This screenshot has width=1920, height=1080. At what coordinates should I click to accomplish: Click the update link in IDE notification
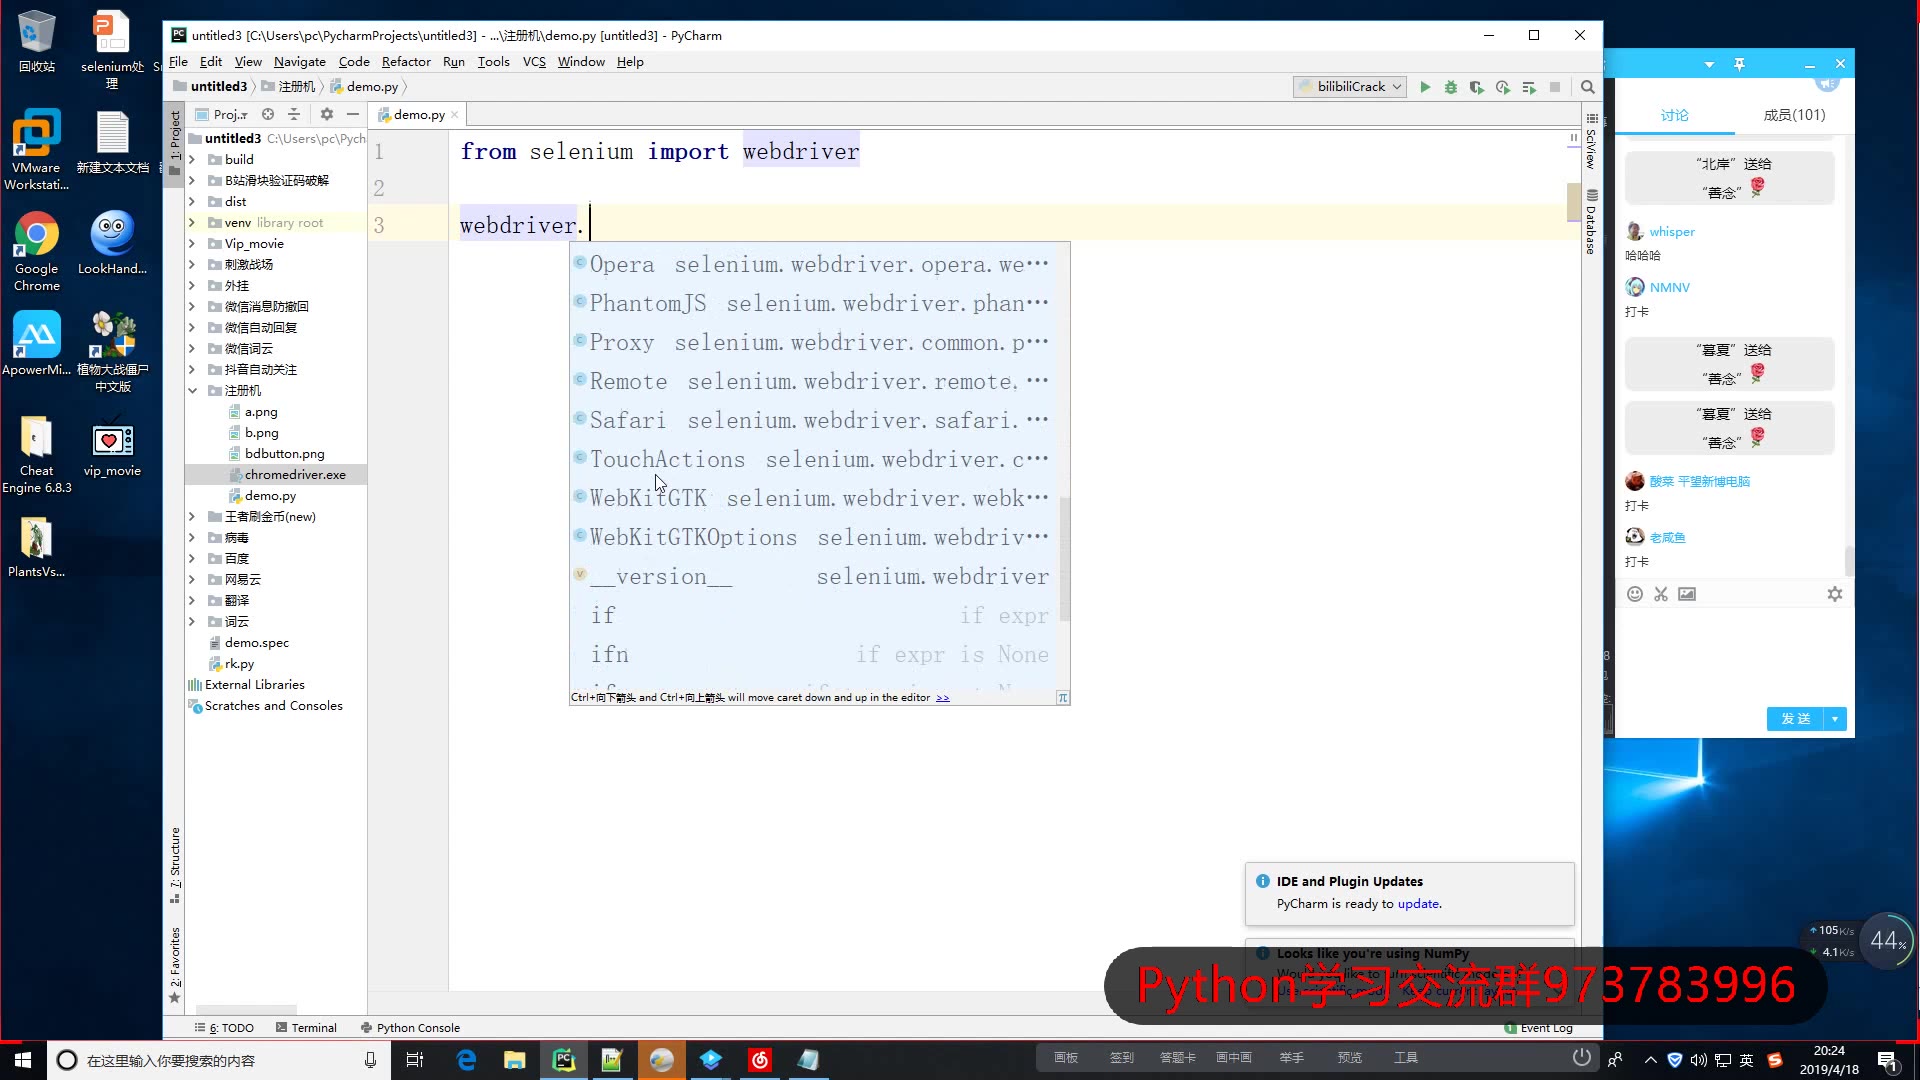click(1418, 904)
